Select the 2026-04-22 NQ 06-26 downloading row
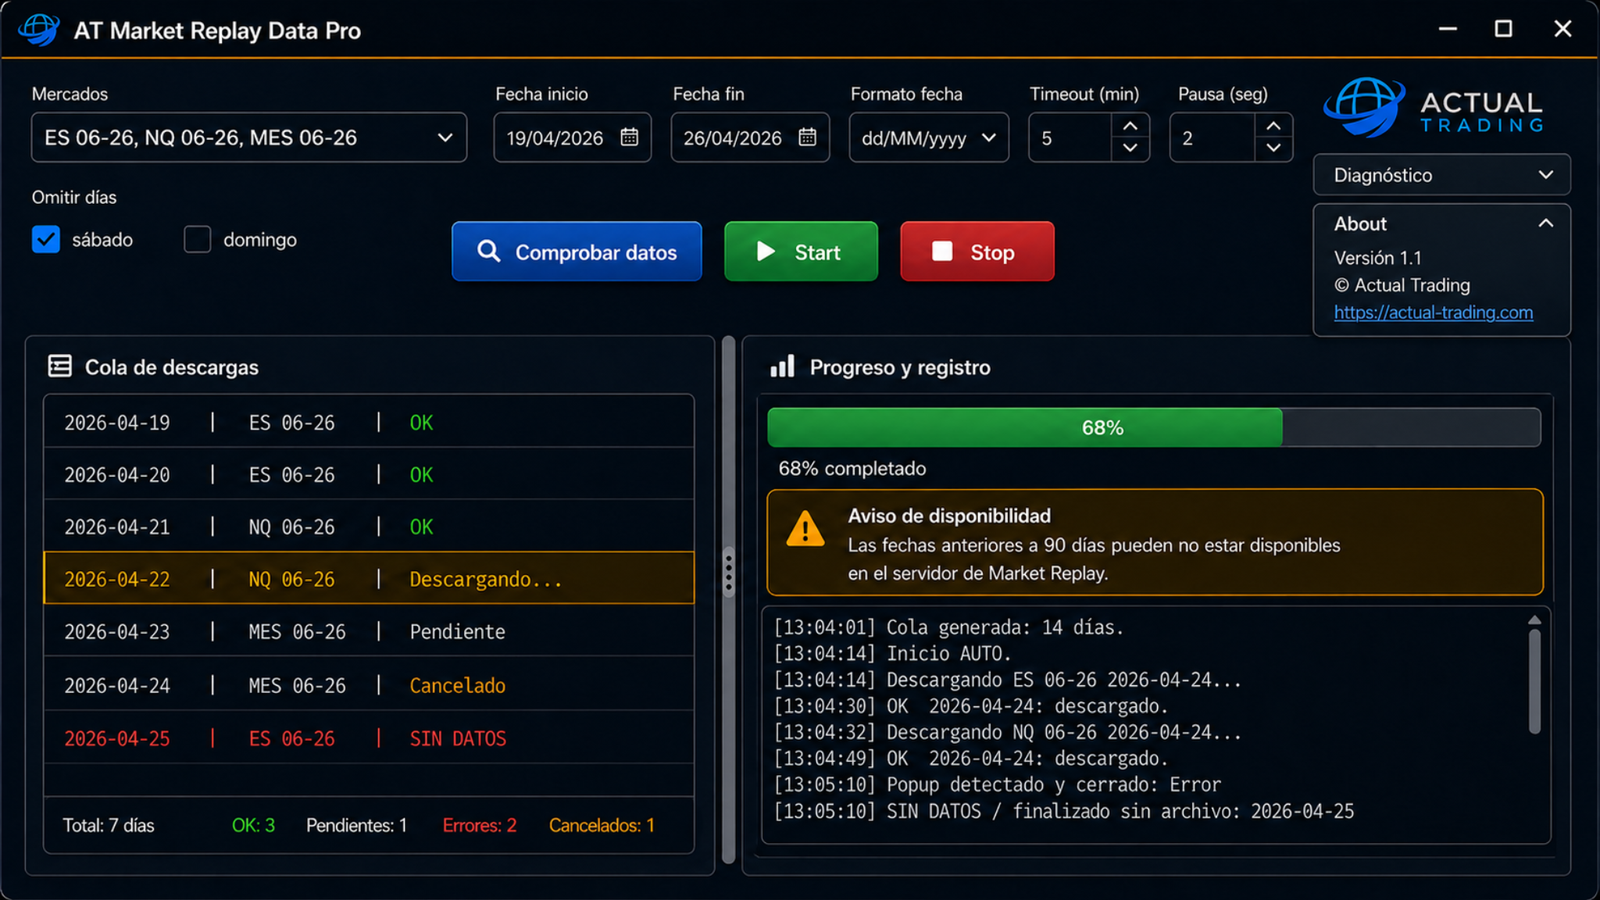 click(x=369, y=579)
